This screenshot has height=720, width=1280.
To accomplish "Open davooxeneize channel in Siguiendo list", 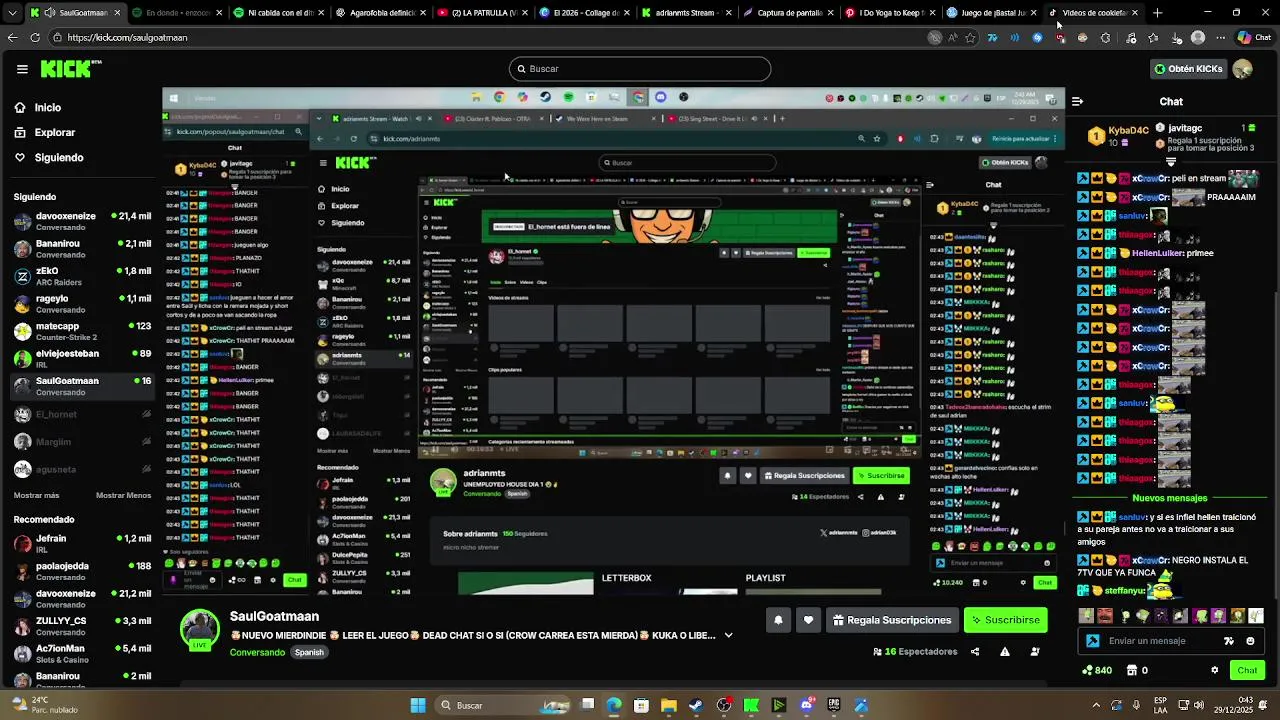I will 82,221.
